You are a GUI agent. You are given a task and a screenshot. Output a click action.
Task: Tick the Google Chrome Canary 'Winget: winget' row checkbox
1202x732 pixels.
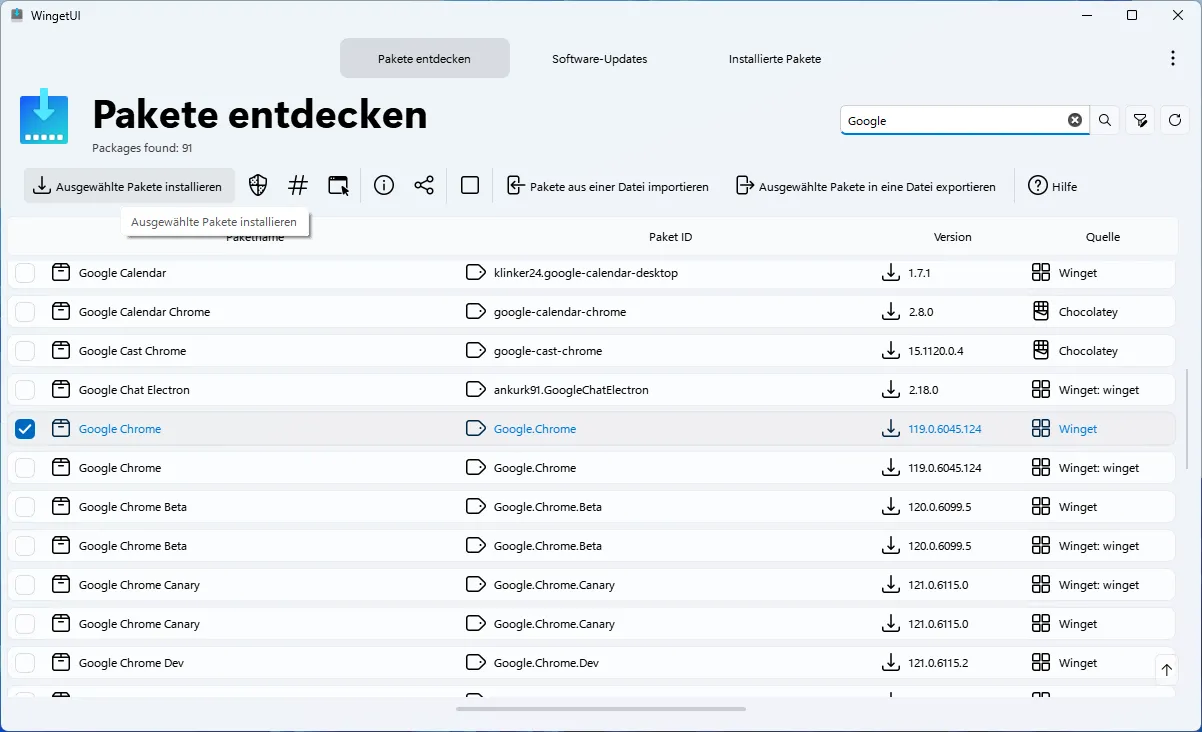[x=25, y=584]
